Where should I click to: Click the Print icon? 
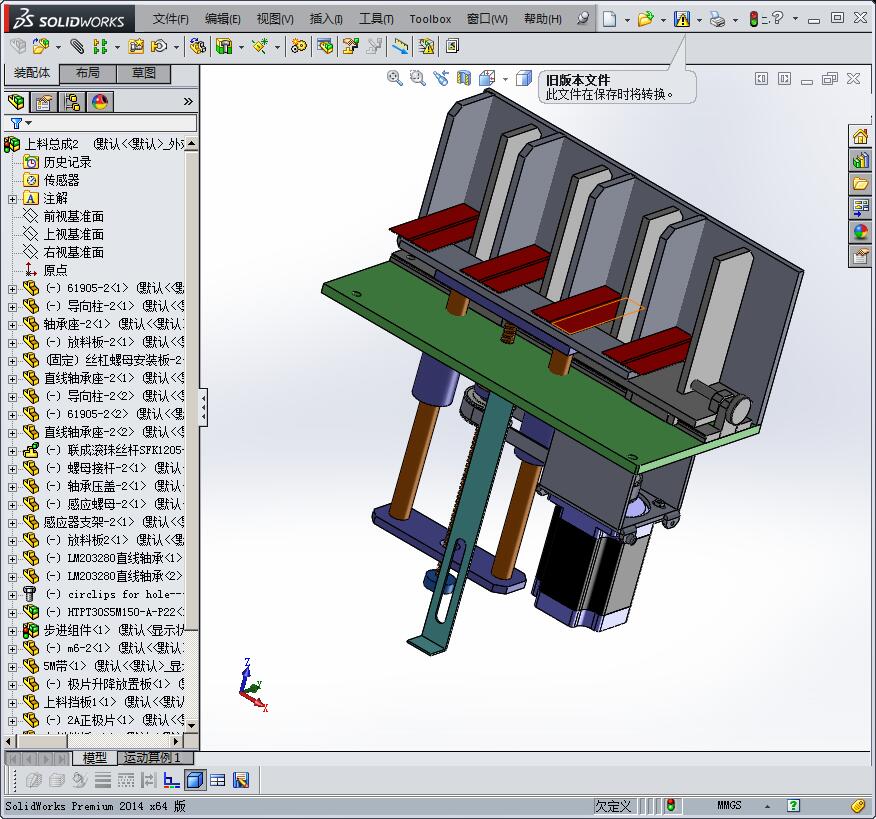(x=717, y=20)
